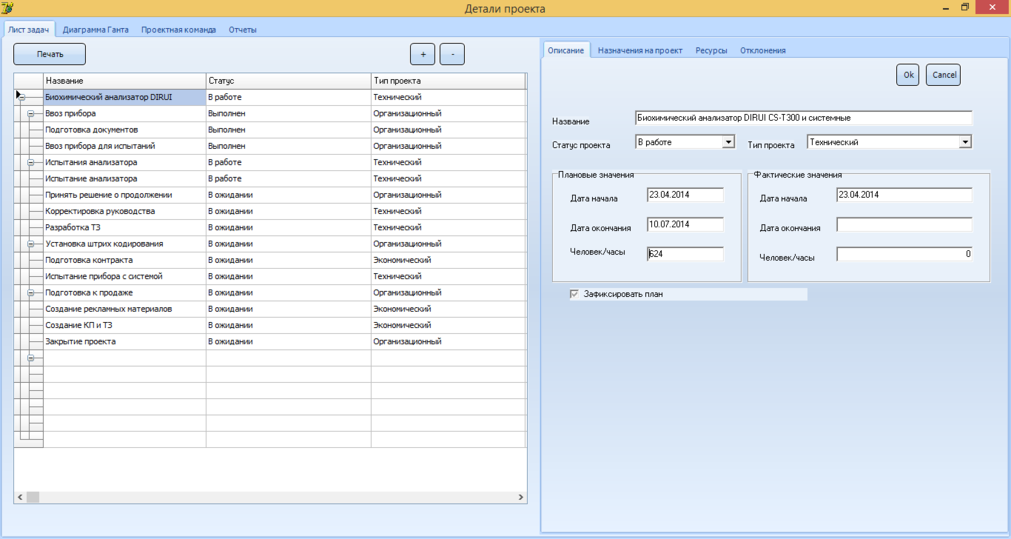Screen dimensions: 1011x539
Task: Open the Тип проекта dropdown
Action: pyautogui.click(x=964, y=143)
